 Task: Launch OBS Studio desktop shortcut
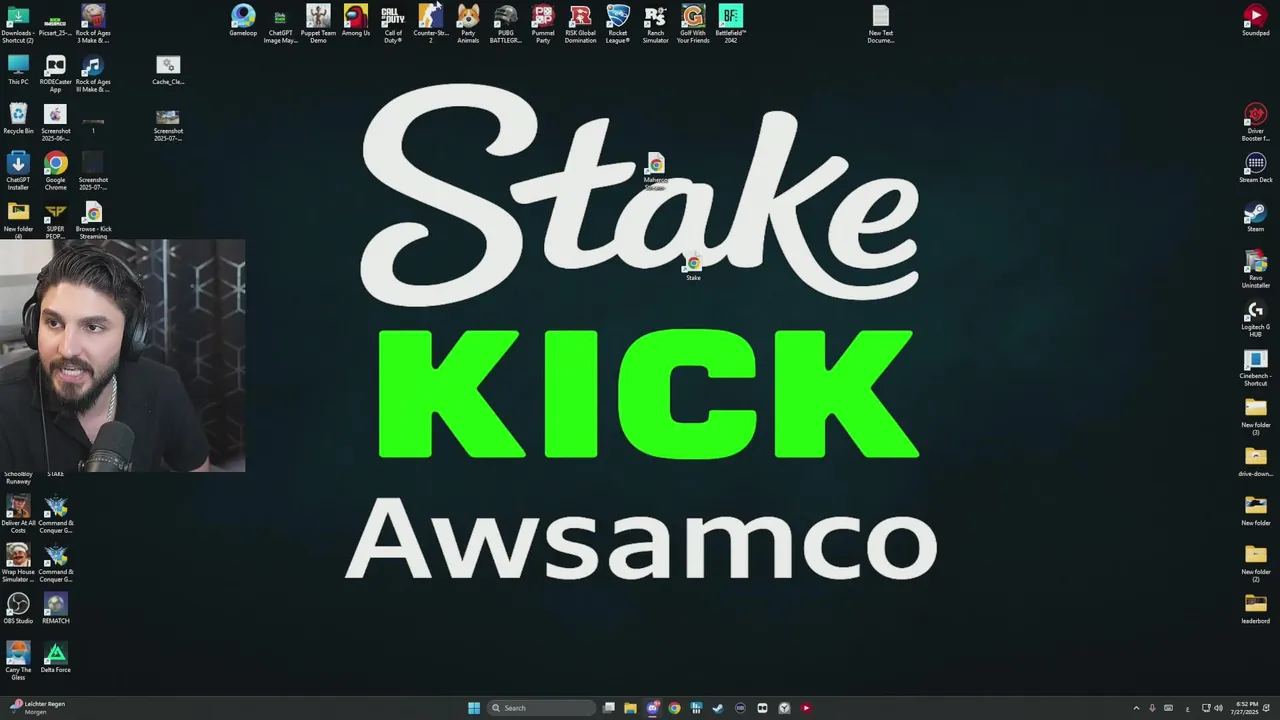(x=18, y=609)
